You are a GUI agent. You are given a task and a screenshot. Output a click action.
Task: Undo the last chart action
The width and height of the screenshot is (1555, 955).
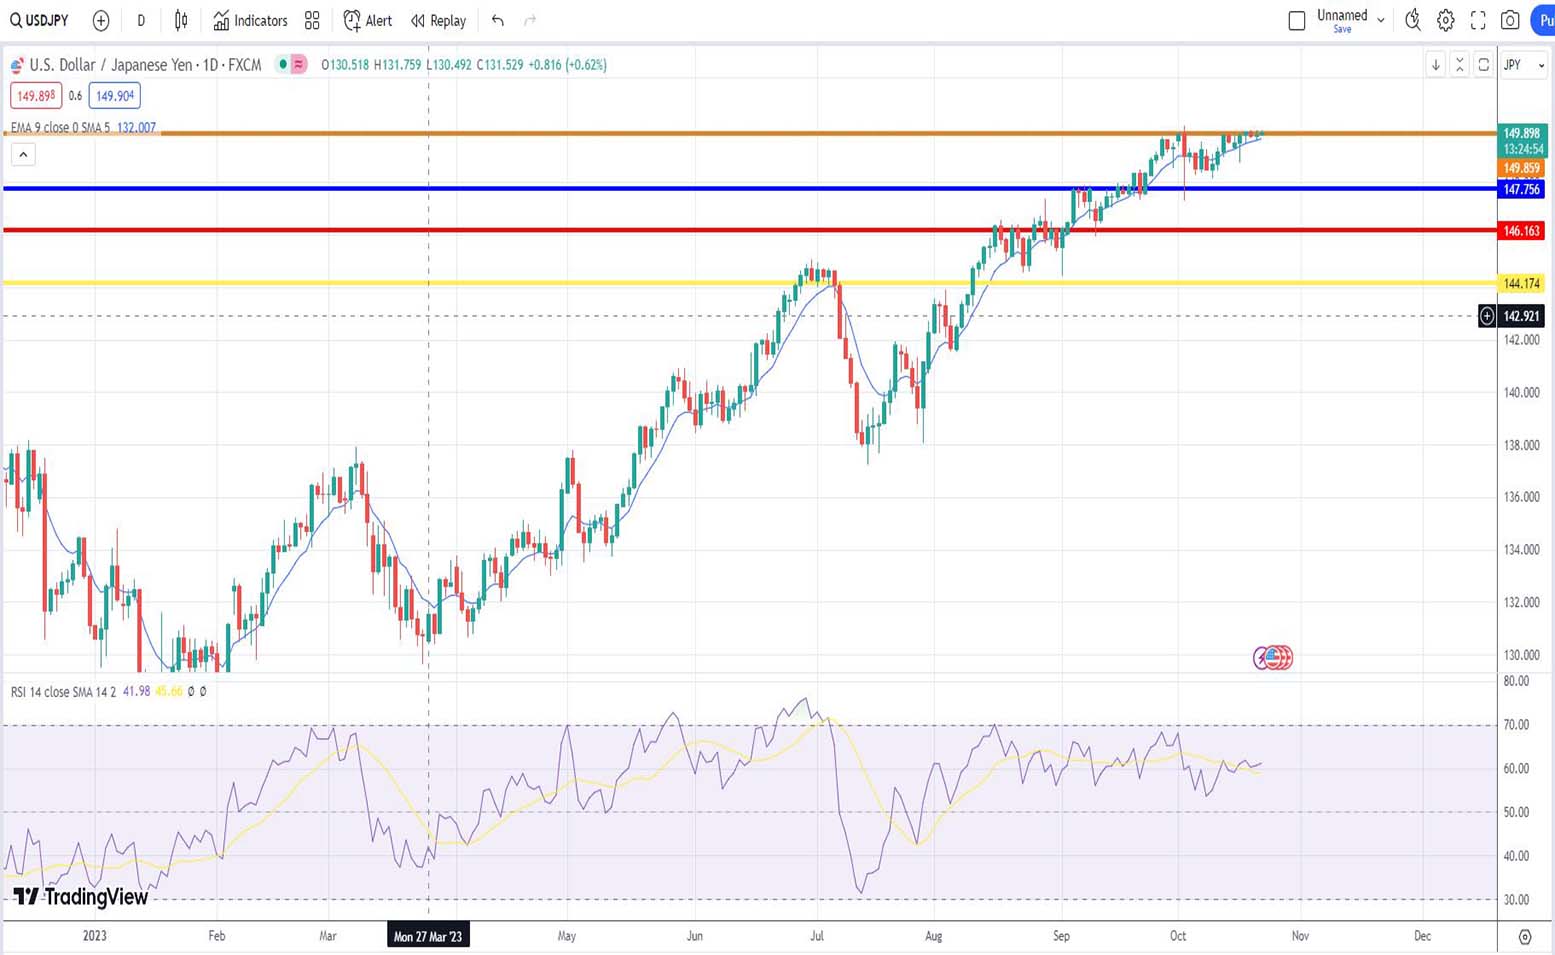[497, 20]
